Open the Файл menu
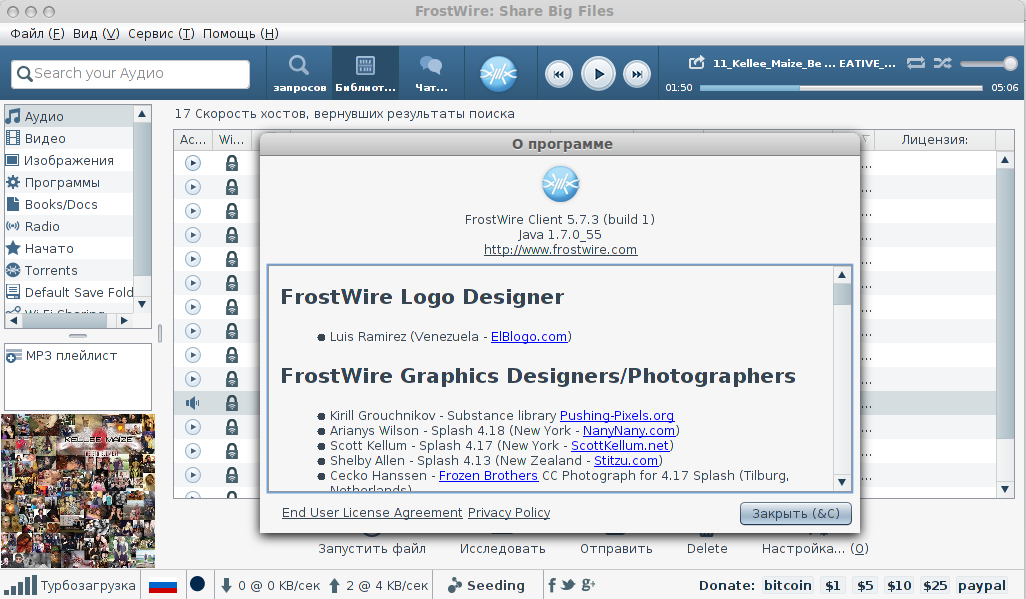 pos(37,33)
